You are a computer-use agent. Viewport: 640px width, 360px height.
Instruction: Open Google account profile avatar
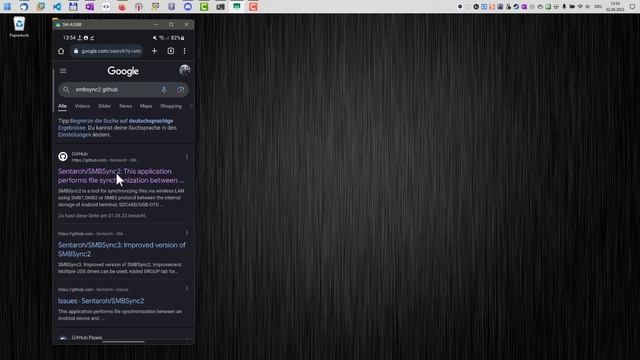tap(184, 70)
